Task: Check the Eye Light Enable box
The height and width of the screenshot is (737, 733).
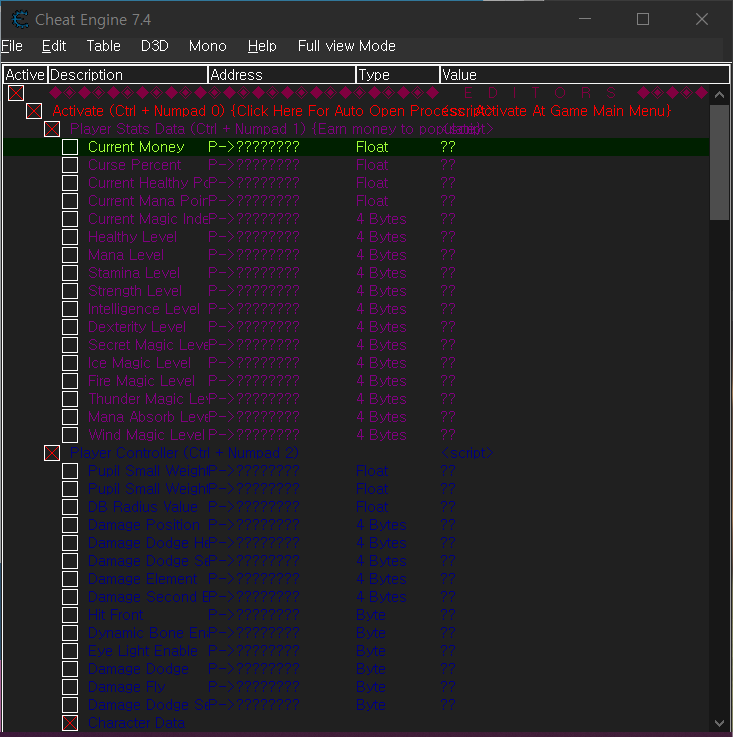Action: point(70,651)
